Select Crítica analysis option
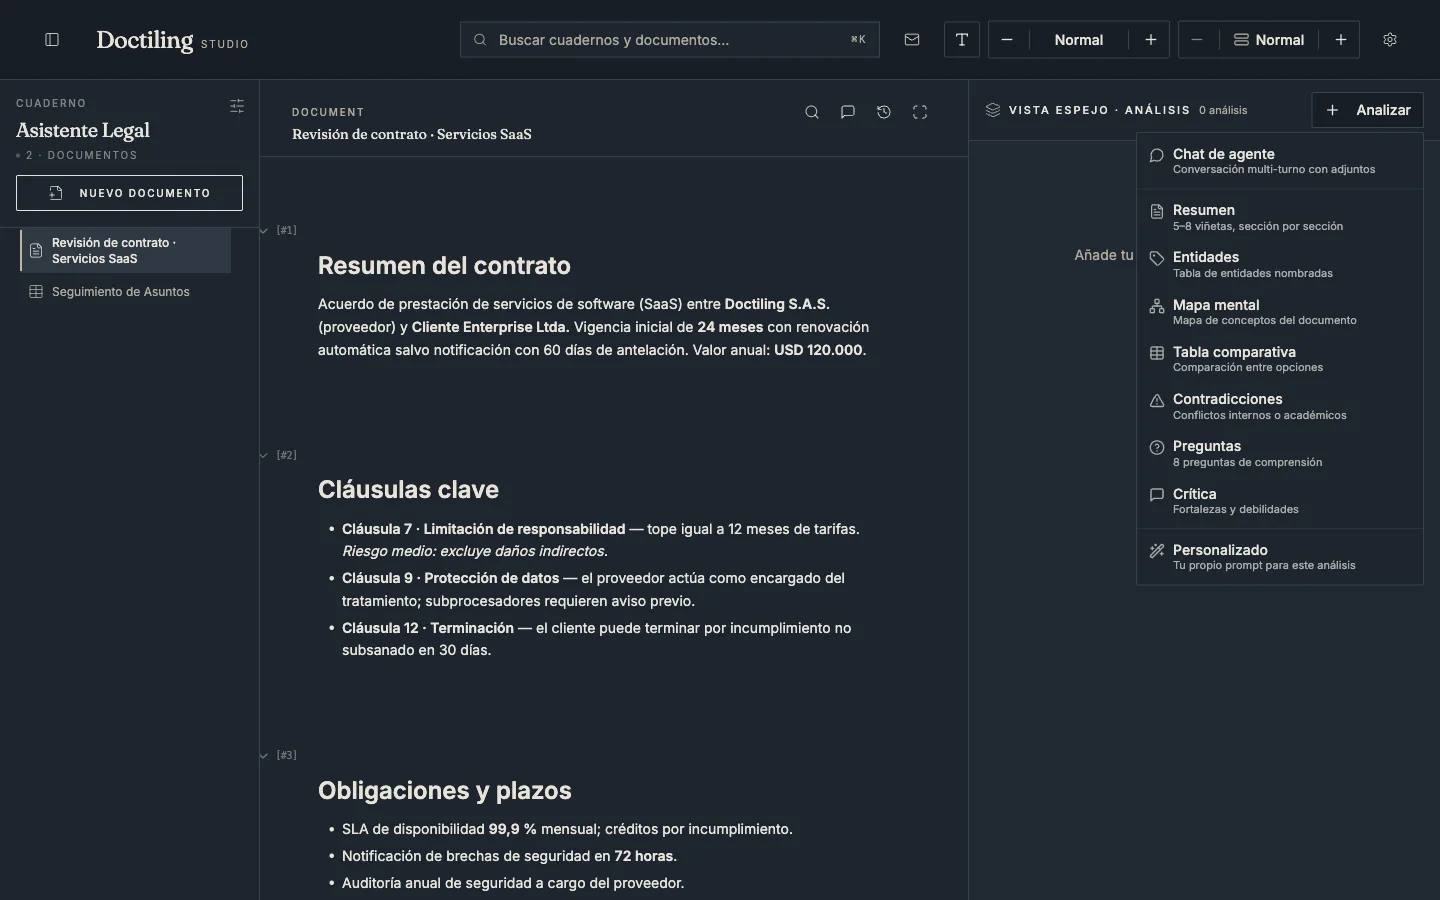 point(1280,501)
